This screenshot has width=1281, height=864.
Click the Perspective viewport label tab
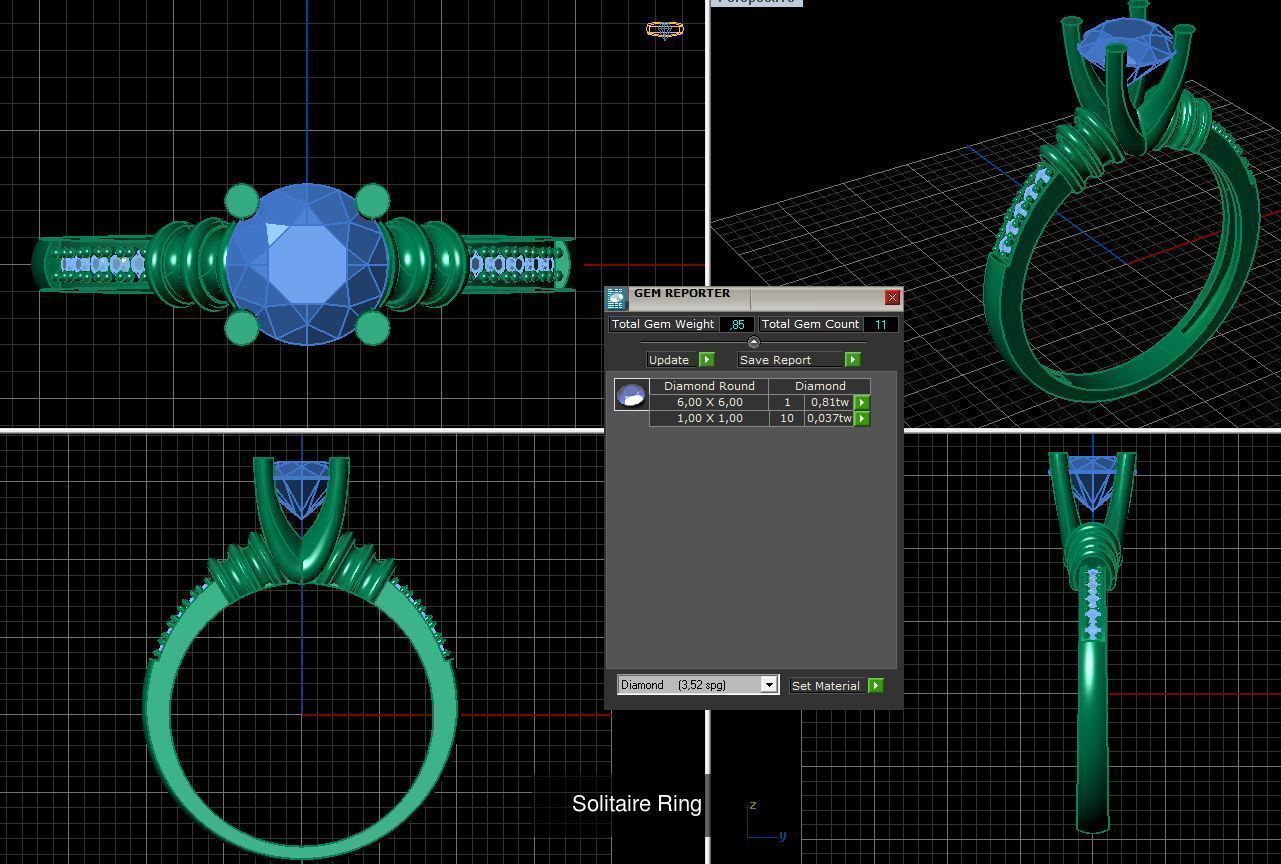pyautogui.click(x=757, y=2)
